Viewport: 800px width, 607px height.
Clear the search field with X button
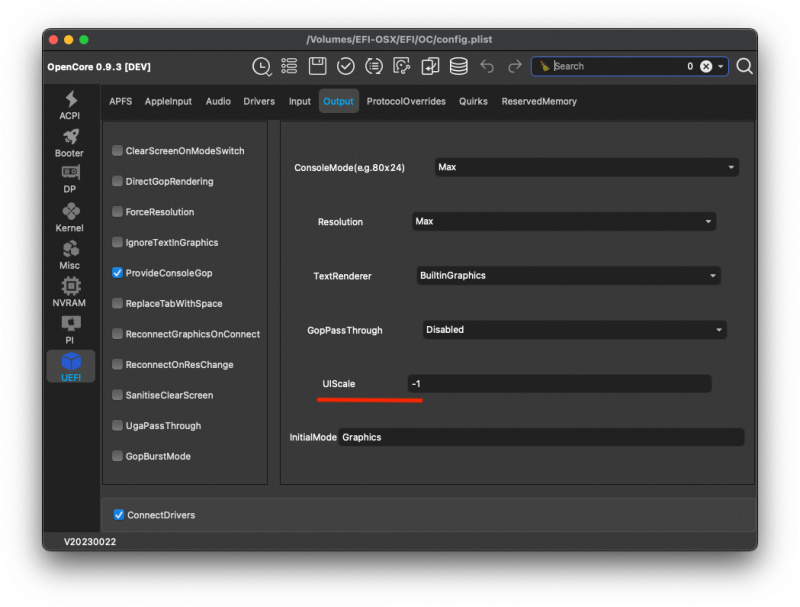tap(705, 66)
